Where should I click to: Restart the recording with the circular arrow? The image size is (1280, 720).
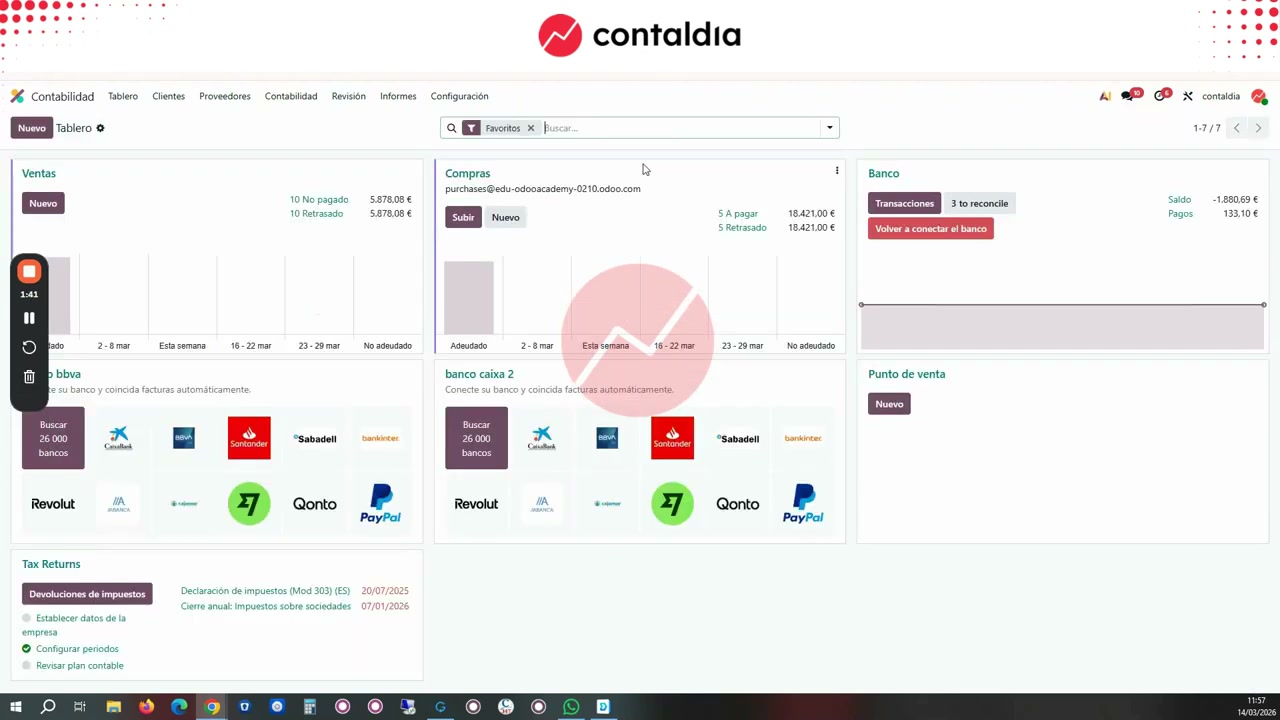tap(29, 347)
